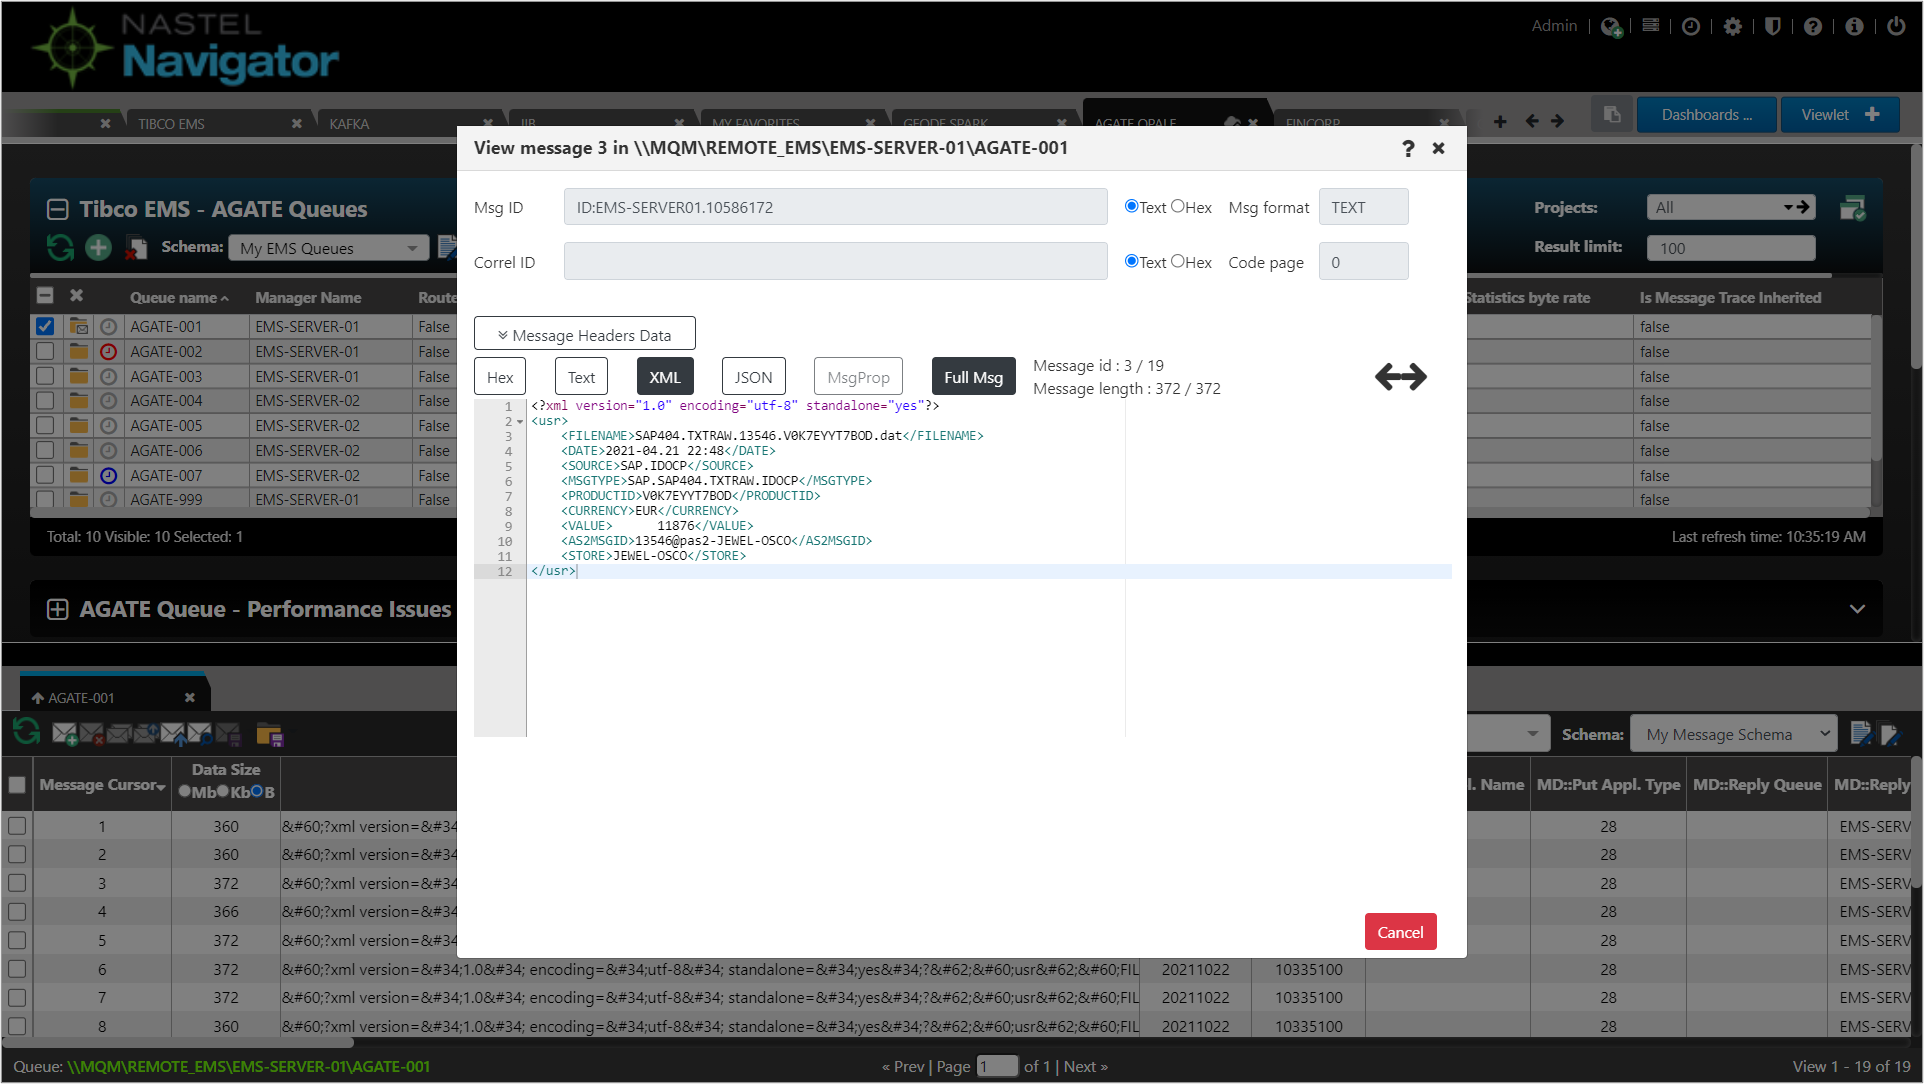Open the settings gear in top bar
The image size is (1924, 1084).
click(x=1733, y=27)
